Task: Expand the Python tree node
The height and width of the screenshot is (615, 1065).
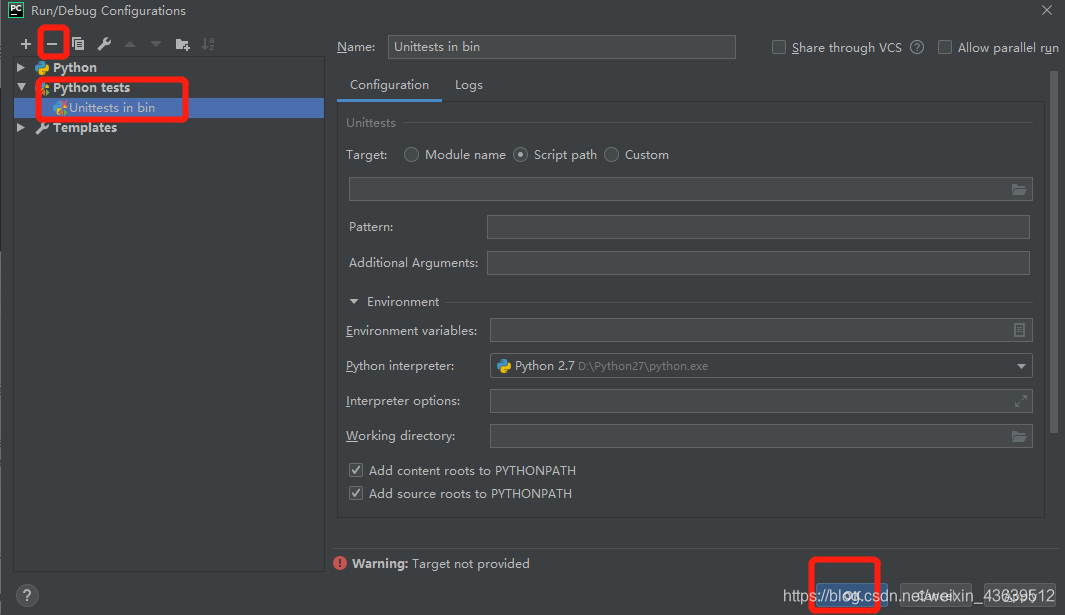Action: (21, 67)
